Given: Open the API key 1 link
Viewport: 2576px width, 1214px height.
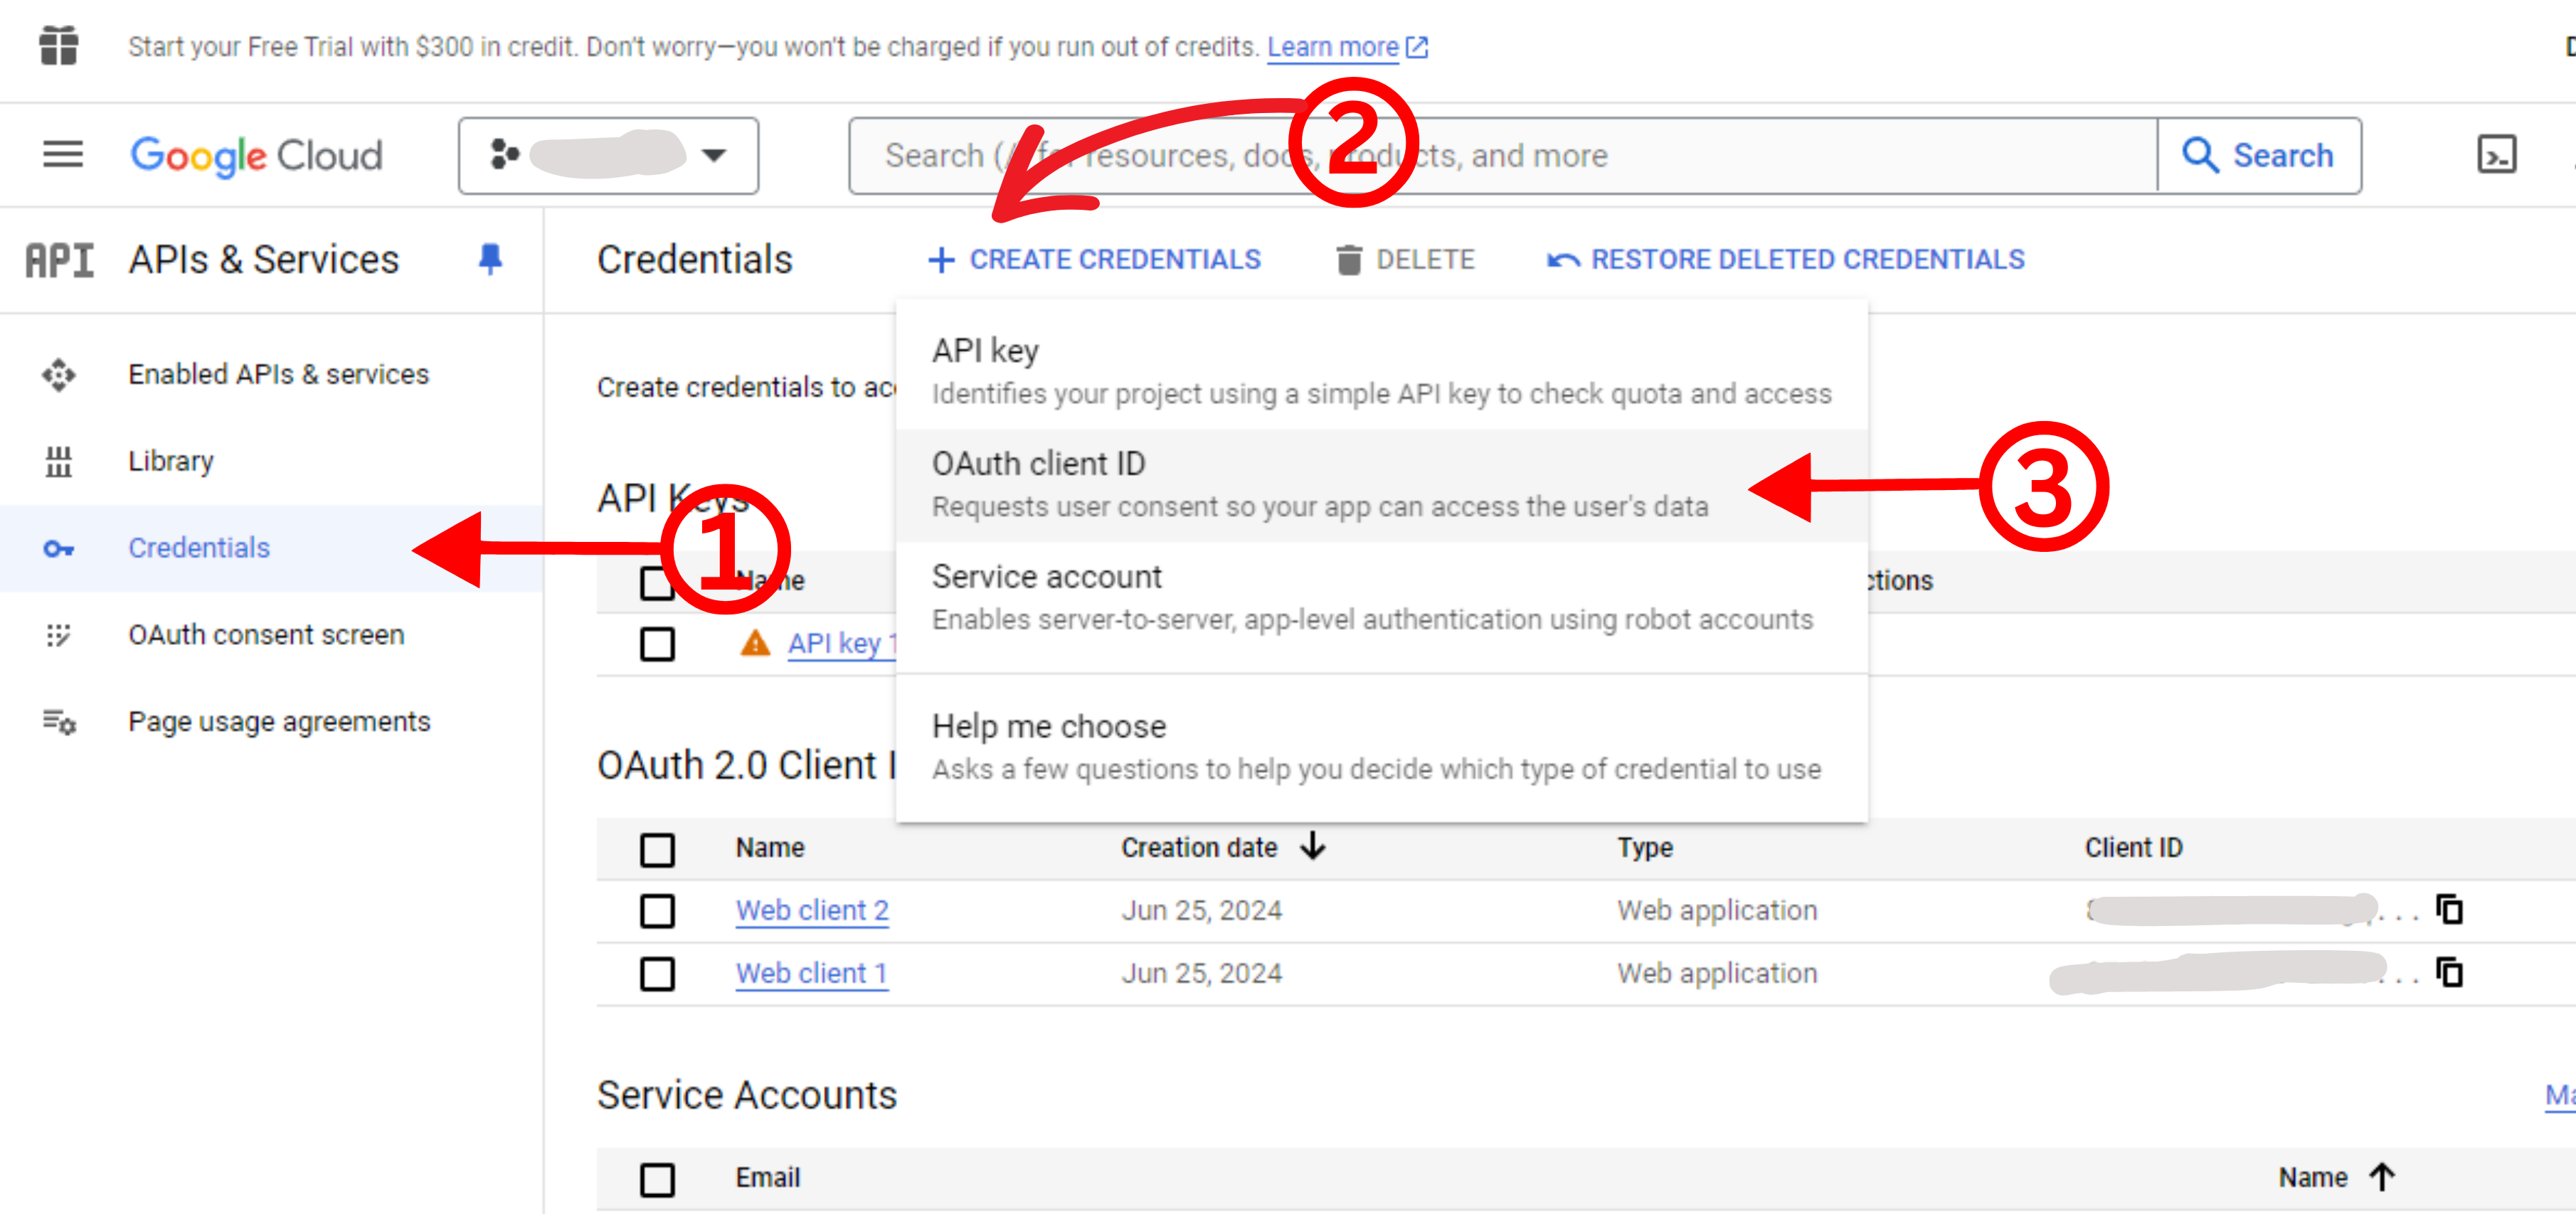Looking at the screenshot, I should [842, 643].
